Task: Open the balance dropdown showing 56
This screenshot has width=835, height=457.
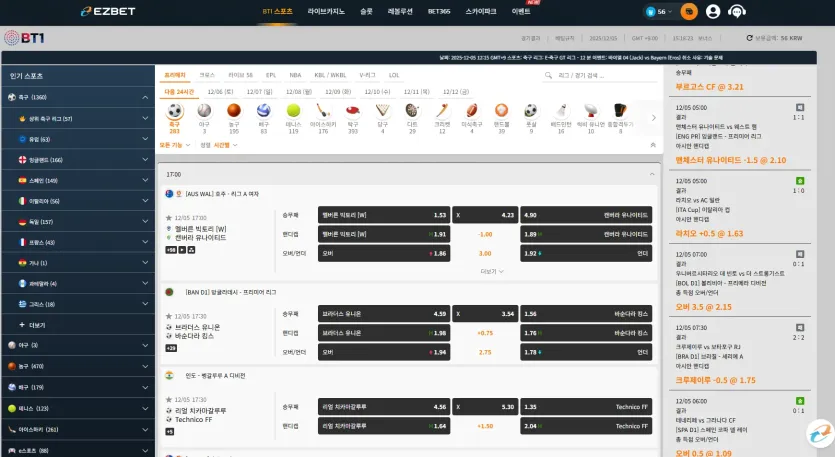Action: pyautogui.click(x=659, y=12)
